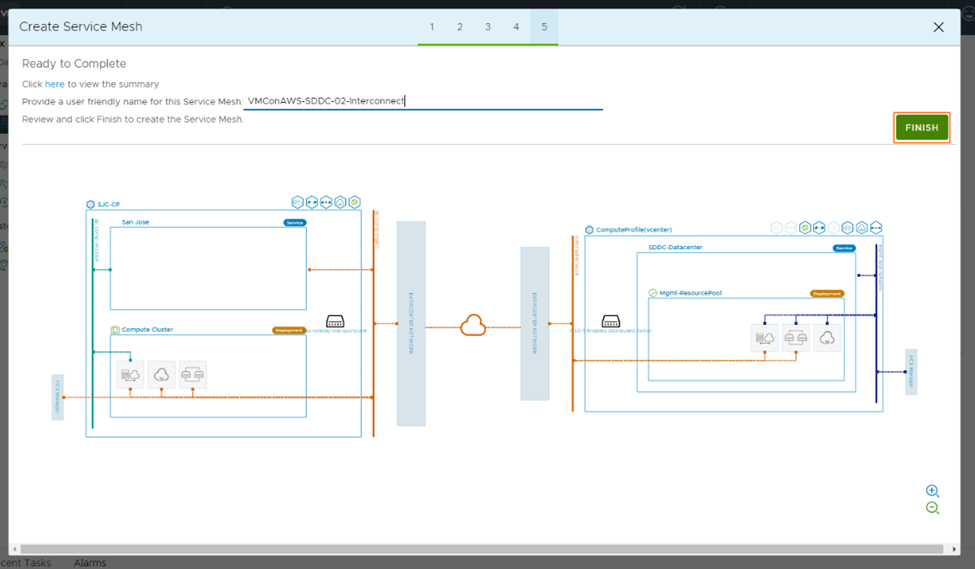This screenshot has width=975, height=569.
Task: Click the Deployment badge on Compute Cluster
Action: [289, 330]
